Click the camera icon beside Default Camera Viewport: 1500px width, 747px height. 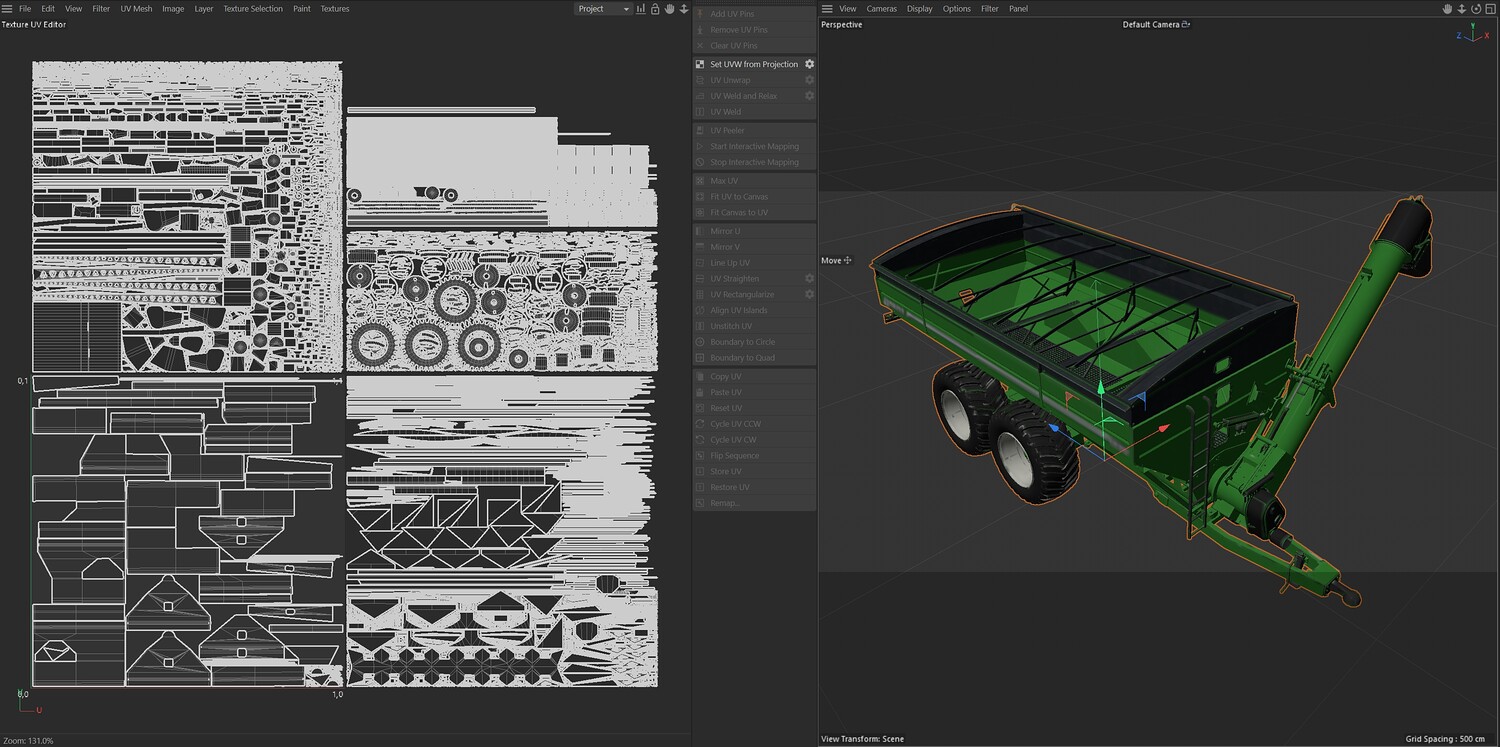click(x=1186, y=25)
